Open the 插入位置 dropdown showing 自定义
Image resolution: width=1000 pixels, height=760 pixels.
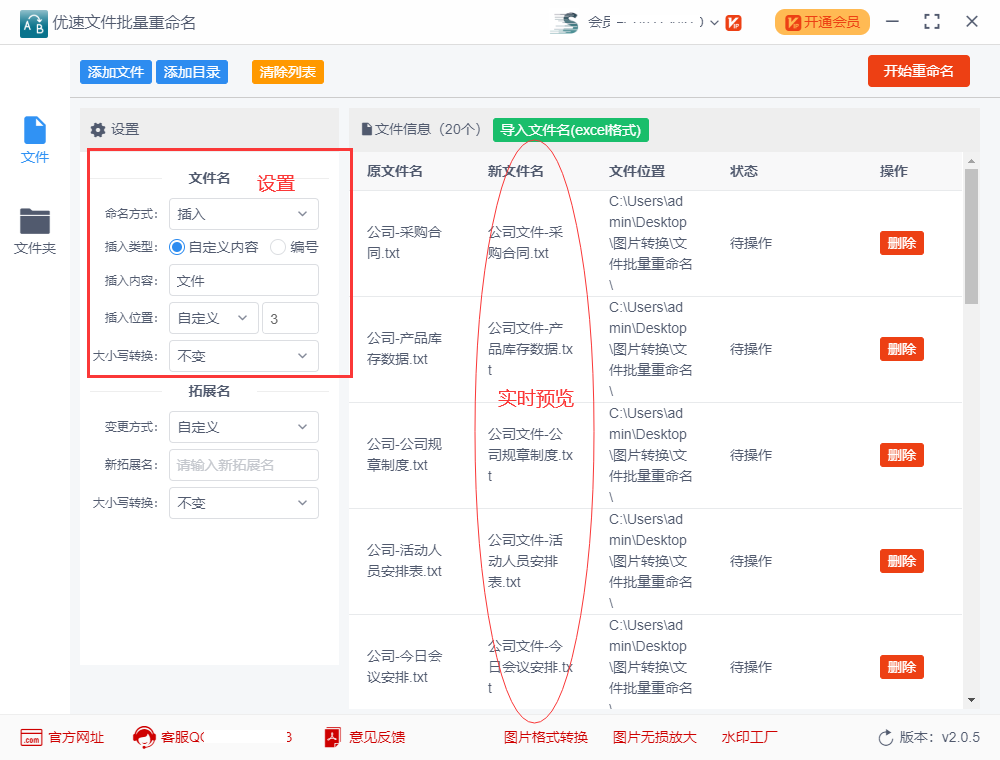(x=212, y=316)
